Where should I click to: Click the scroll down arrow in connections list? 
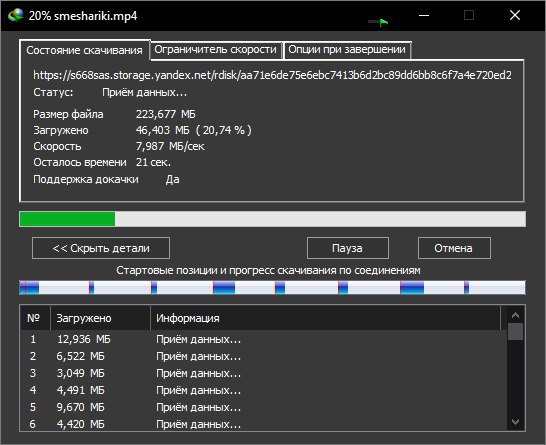tap(515, 422)
